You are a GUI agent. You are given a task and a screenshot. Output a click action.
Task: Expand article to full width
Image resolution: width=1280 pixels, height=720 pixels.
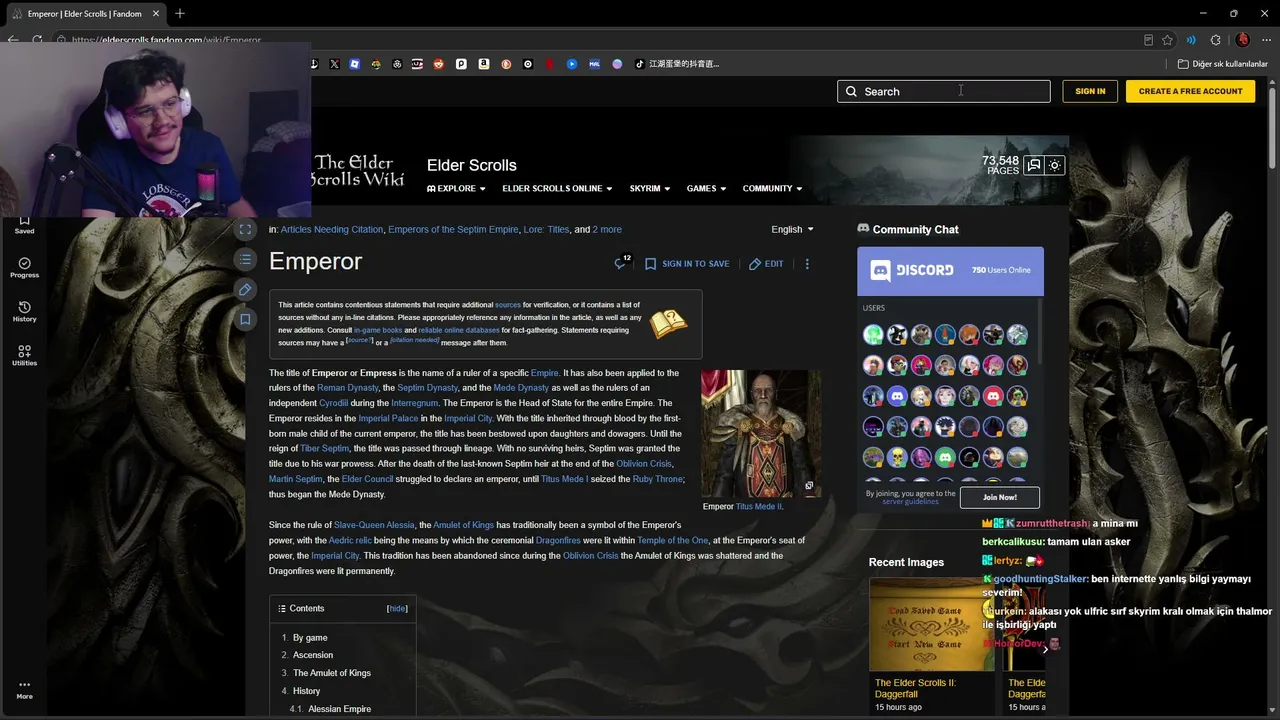pyautogui.click(x=245, y=230)
